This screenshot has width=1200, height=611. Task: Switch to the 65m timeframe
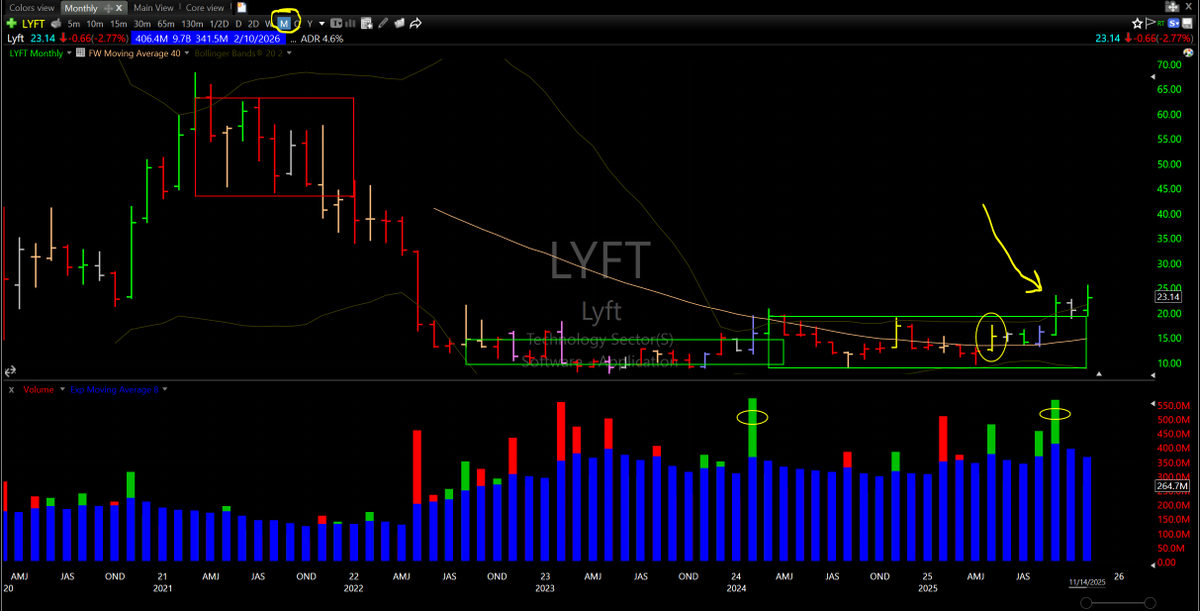coord(166,24)
